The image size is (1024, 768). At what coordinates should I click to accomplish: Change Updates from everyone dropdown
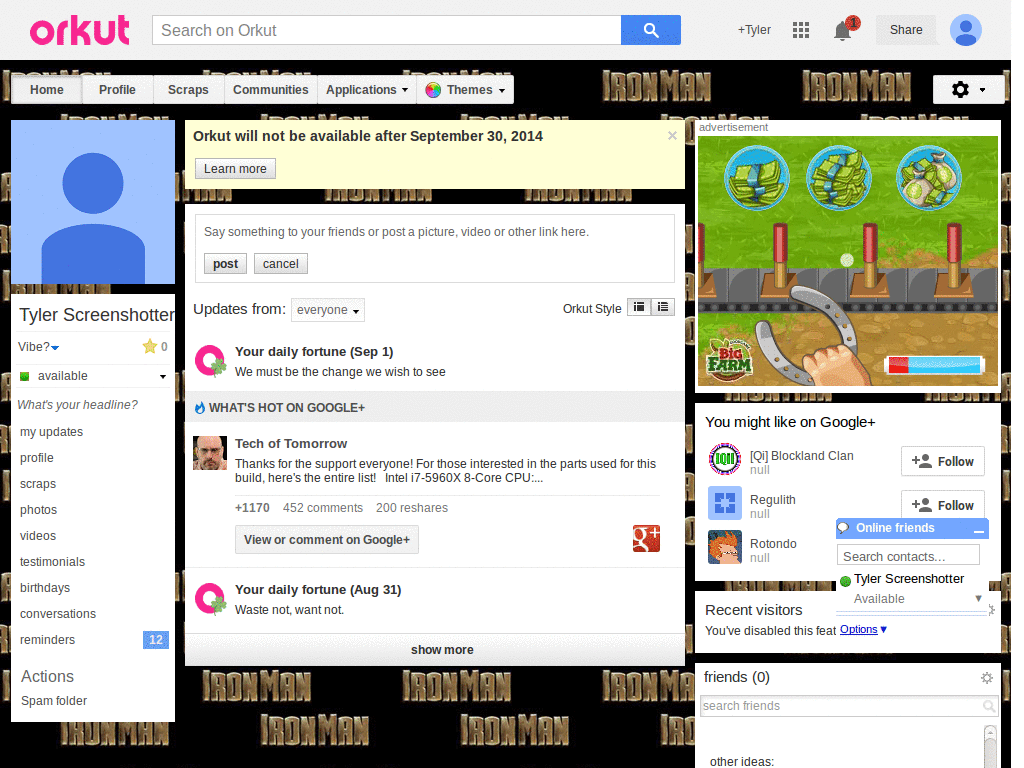(328, 310)
